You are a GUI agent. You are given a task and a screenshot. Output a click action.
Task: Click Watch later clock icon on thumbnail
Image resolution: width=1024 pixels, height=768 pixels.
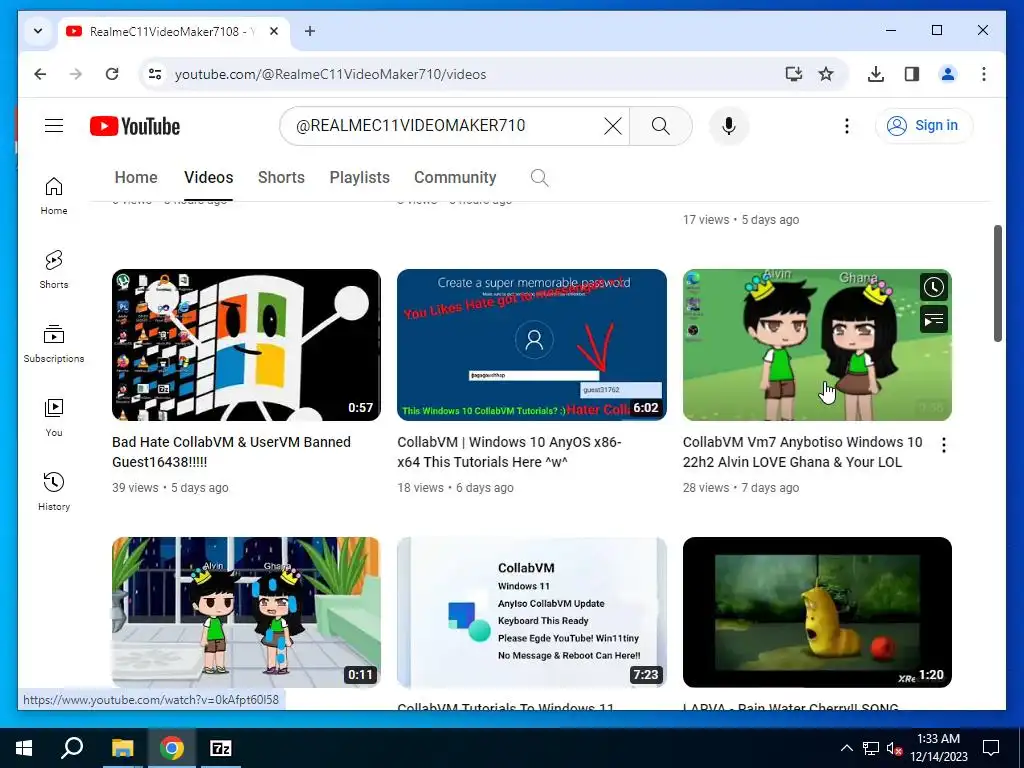[934, 287]
